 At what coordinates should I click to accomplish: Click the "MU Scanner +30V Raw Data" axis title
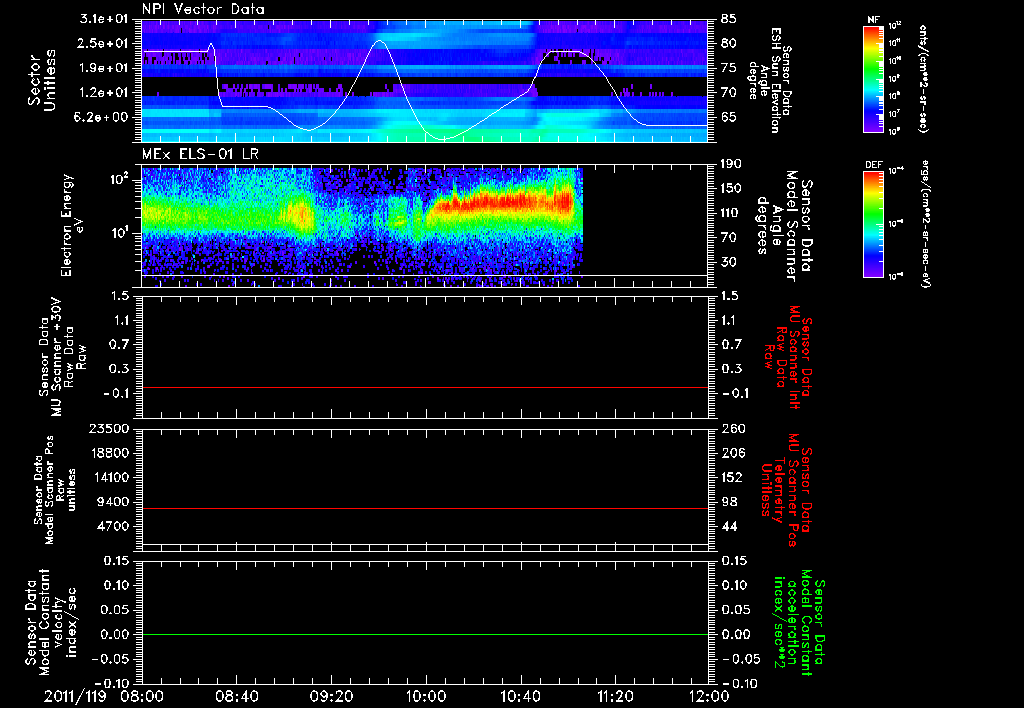62,357
